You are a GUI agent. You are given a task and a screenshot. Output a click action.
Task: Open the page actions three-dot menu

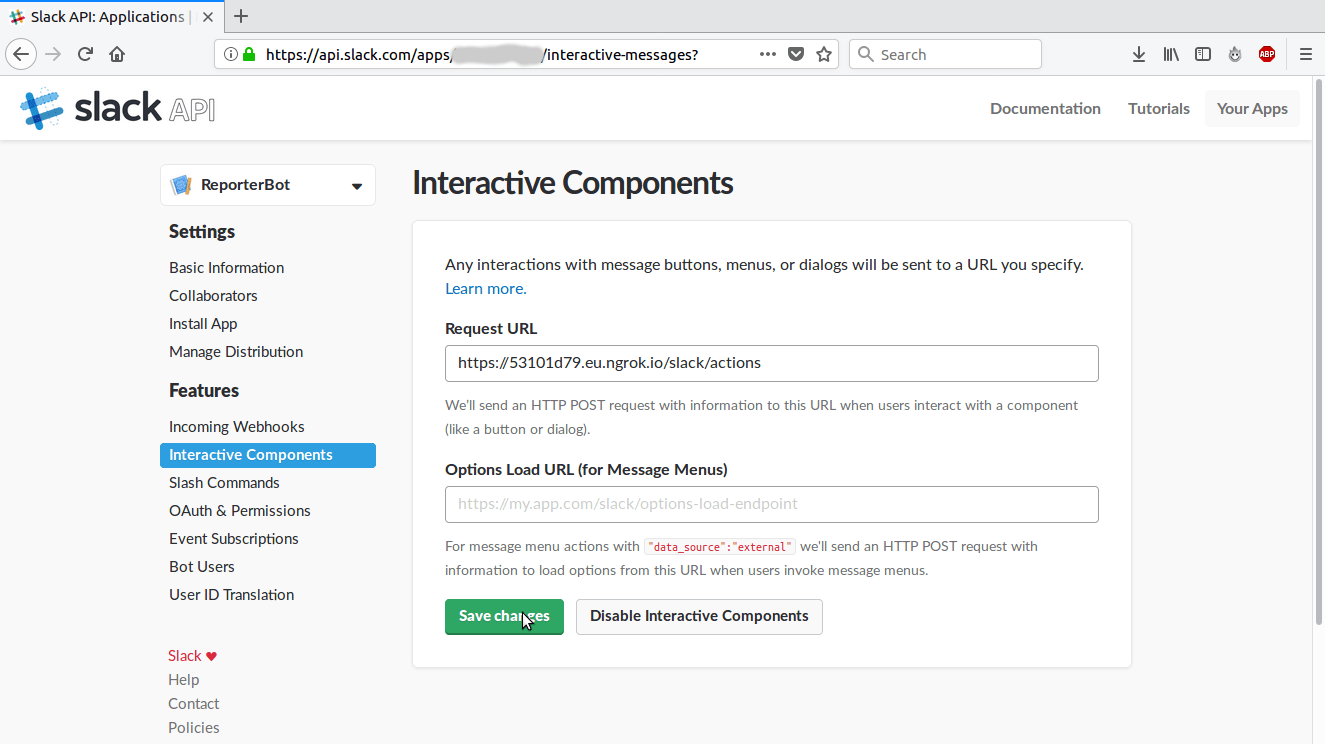coord(768,54)
